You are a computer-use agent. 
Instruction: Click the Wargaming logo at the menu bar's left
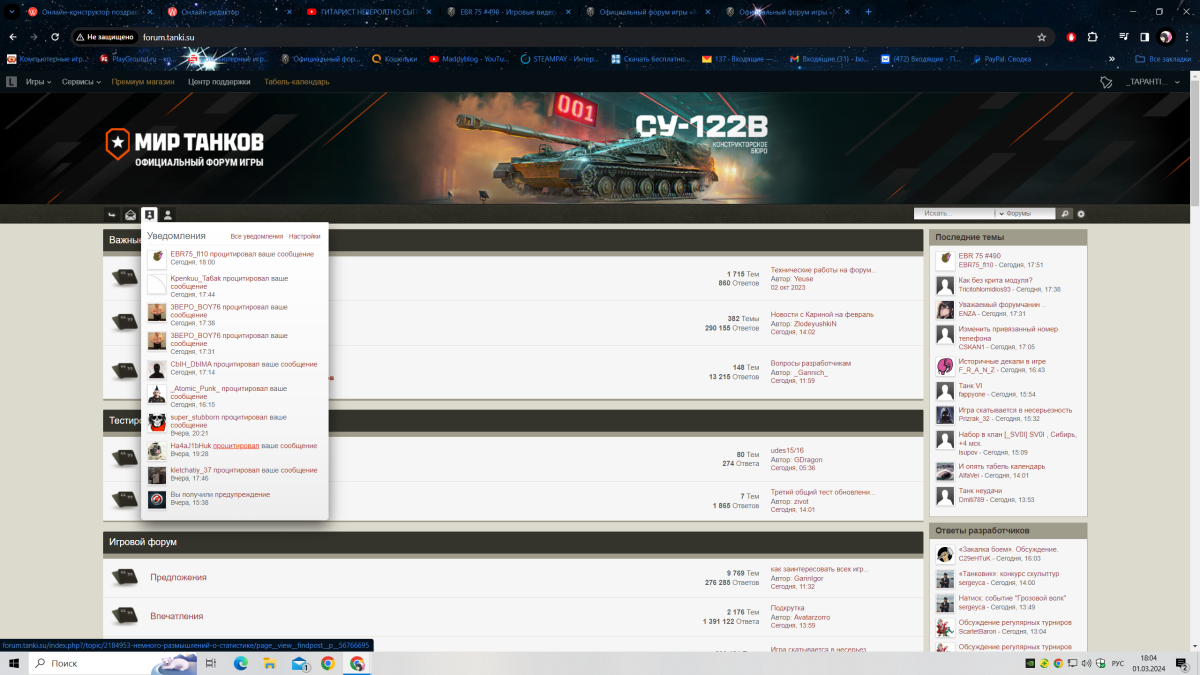click(11, 82)
